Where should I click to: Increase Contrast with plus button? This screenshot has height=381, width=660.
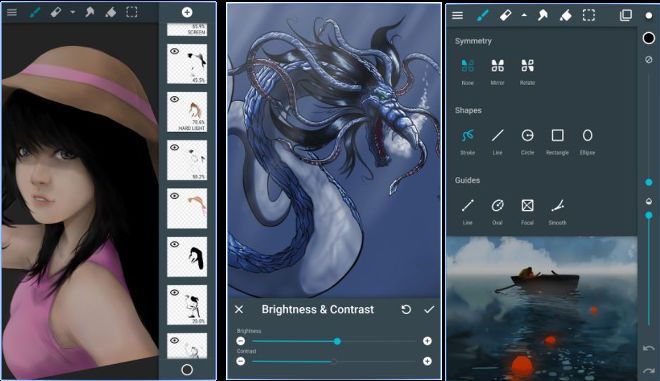click(427, 361)
